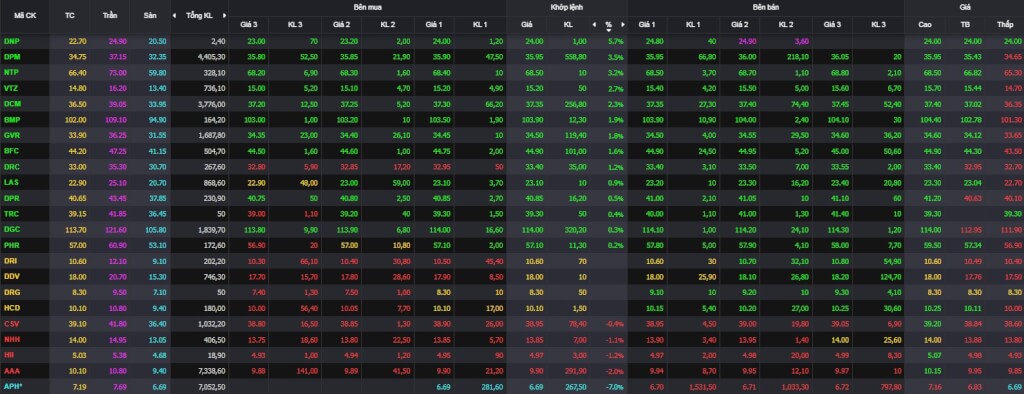Click the left arrow beside Tổng KL
Image resolution: width=1024 pixels, height=394 pixels.
(x=174, y=15)
